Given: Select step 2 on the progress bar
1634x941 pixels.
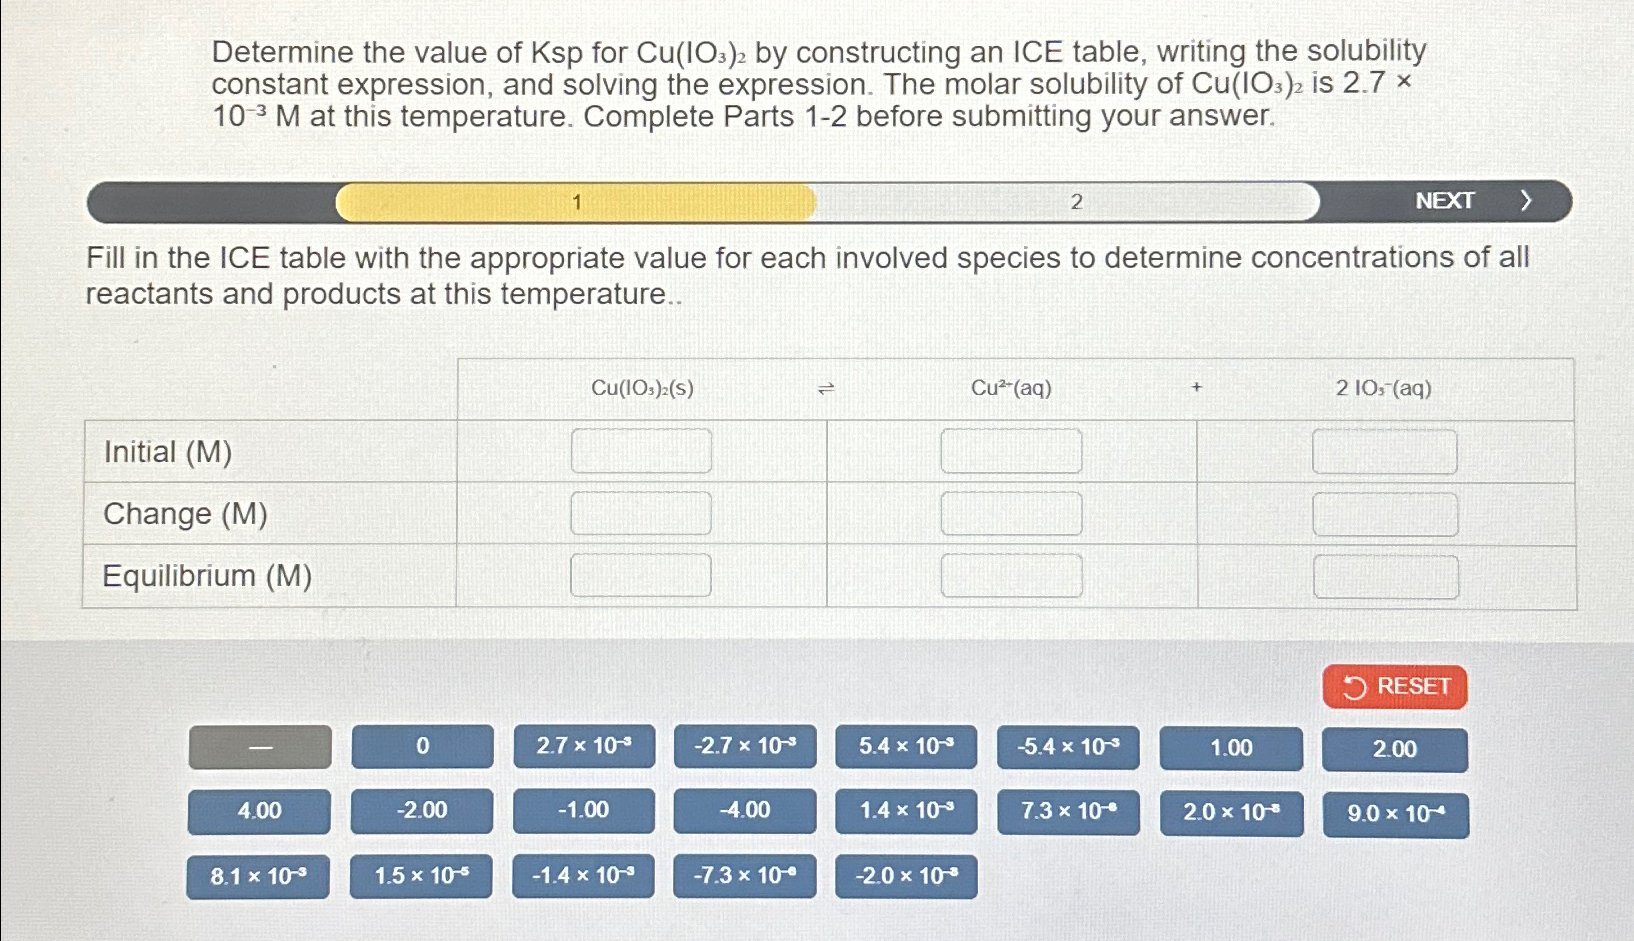Looking at the screenshot, I should 1076,201.
